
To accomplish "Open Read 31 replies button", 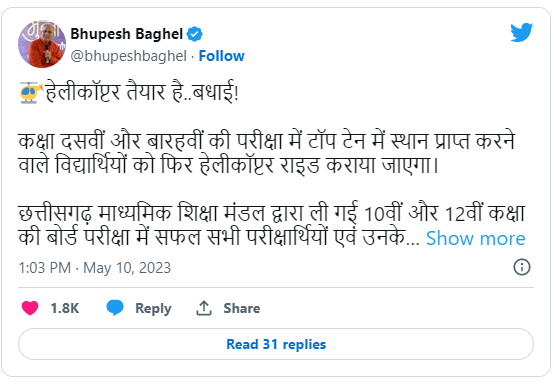I will [276, 344].
